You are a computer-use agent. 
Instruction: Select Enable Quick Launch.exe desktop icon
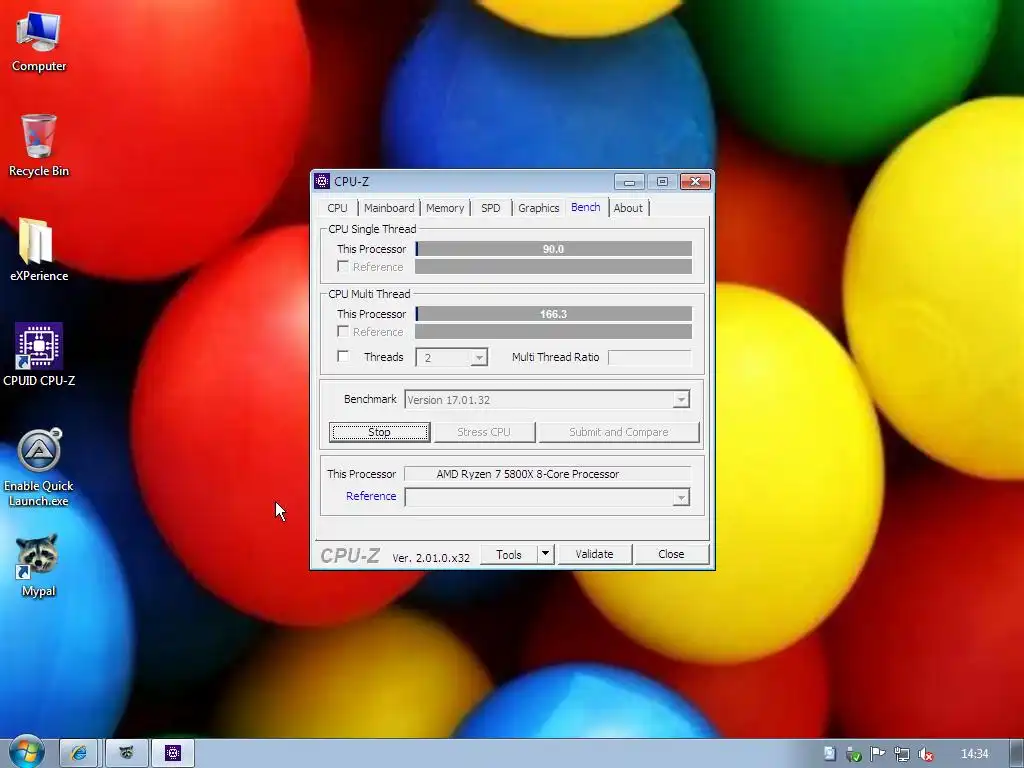[x=39, y=468]
